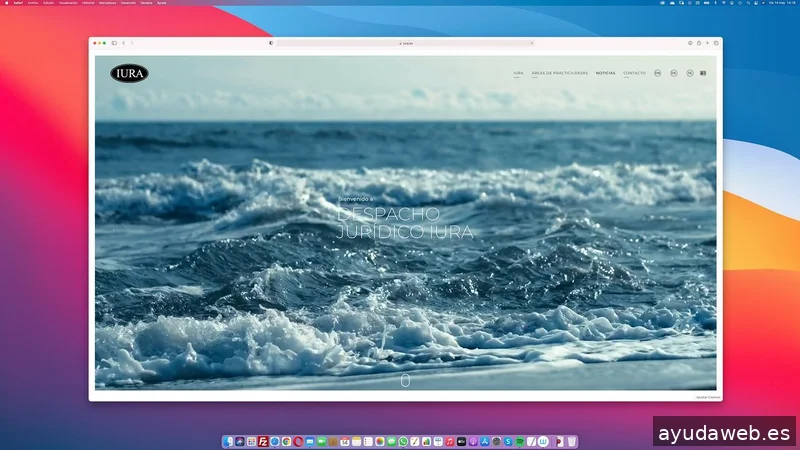Click the Safari address bar
The height and width of the screenshot is (450, 800).
pyautogui.click(x=405, y=43)
